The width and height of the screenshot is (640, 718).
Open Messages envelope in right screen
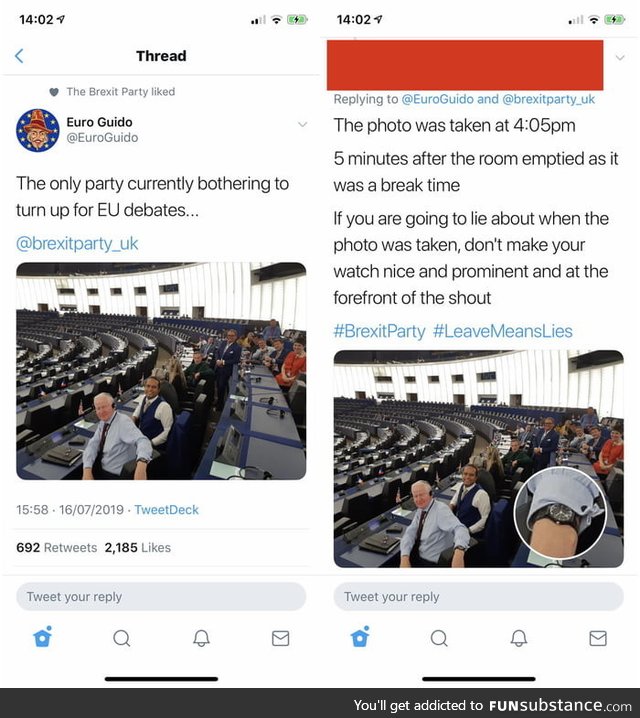[598, 638]
